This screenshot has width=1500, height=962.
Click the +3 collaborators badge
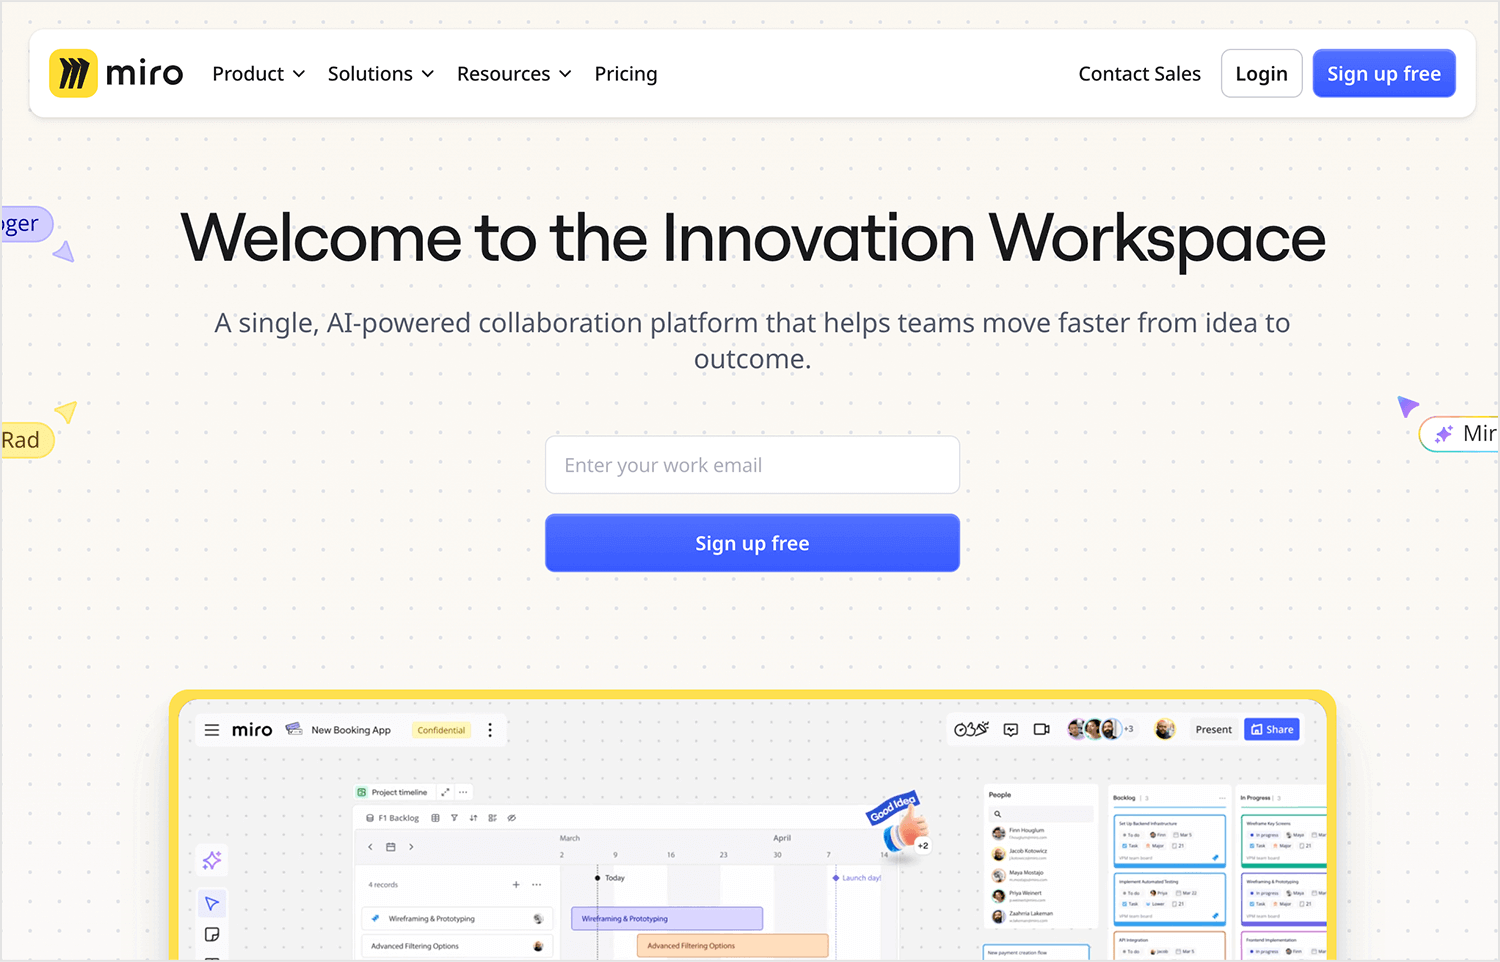pyautogui.click(x=1129, y=729)
